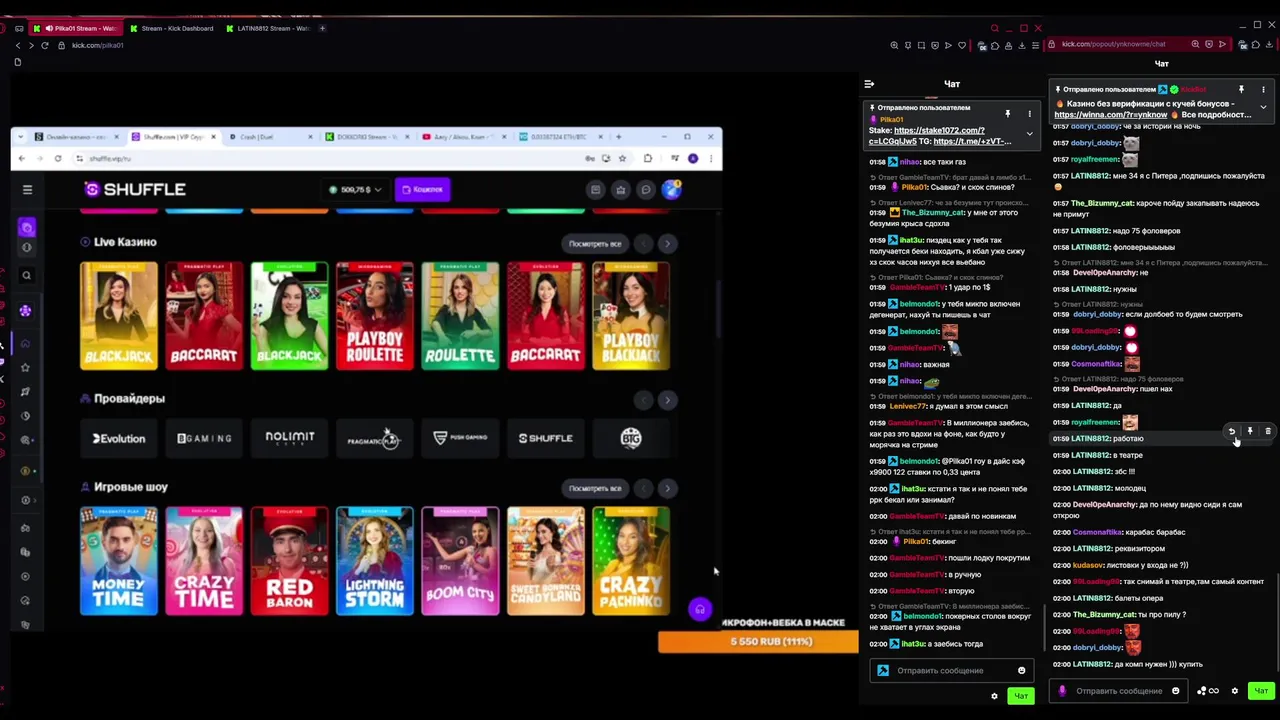Screen dimensions: 1280x720
Task: Open right chat settings gear
Action: pos(1234,691)
